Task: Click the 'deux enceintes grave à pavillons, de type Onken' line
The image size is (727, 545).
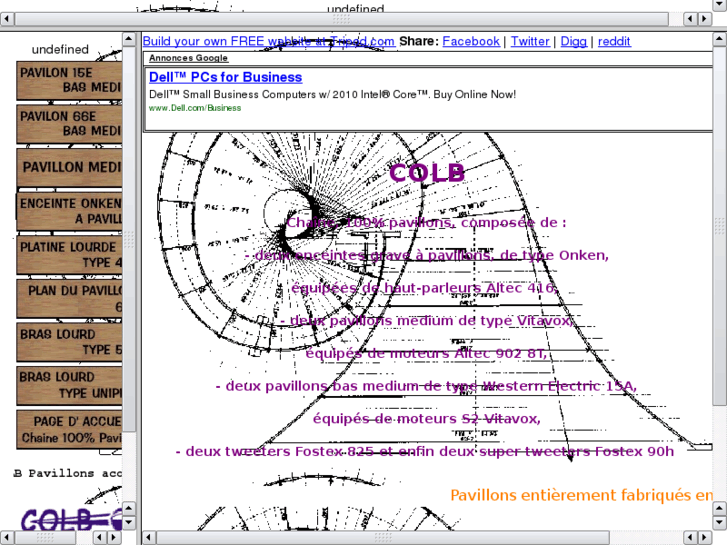Action: pos(427,255)
